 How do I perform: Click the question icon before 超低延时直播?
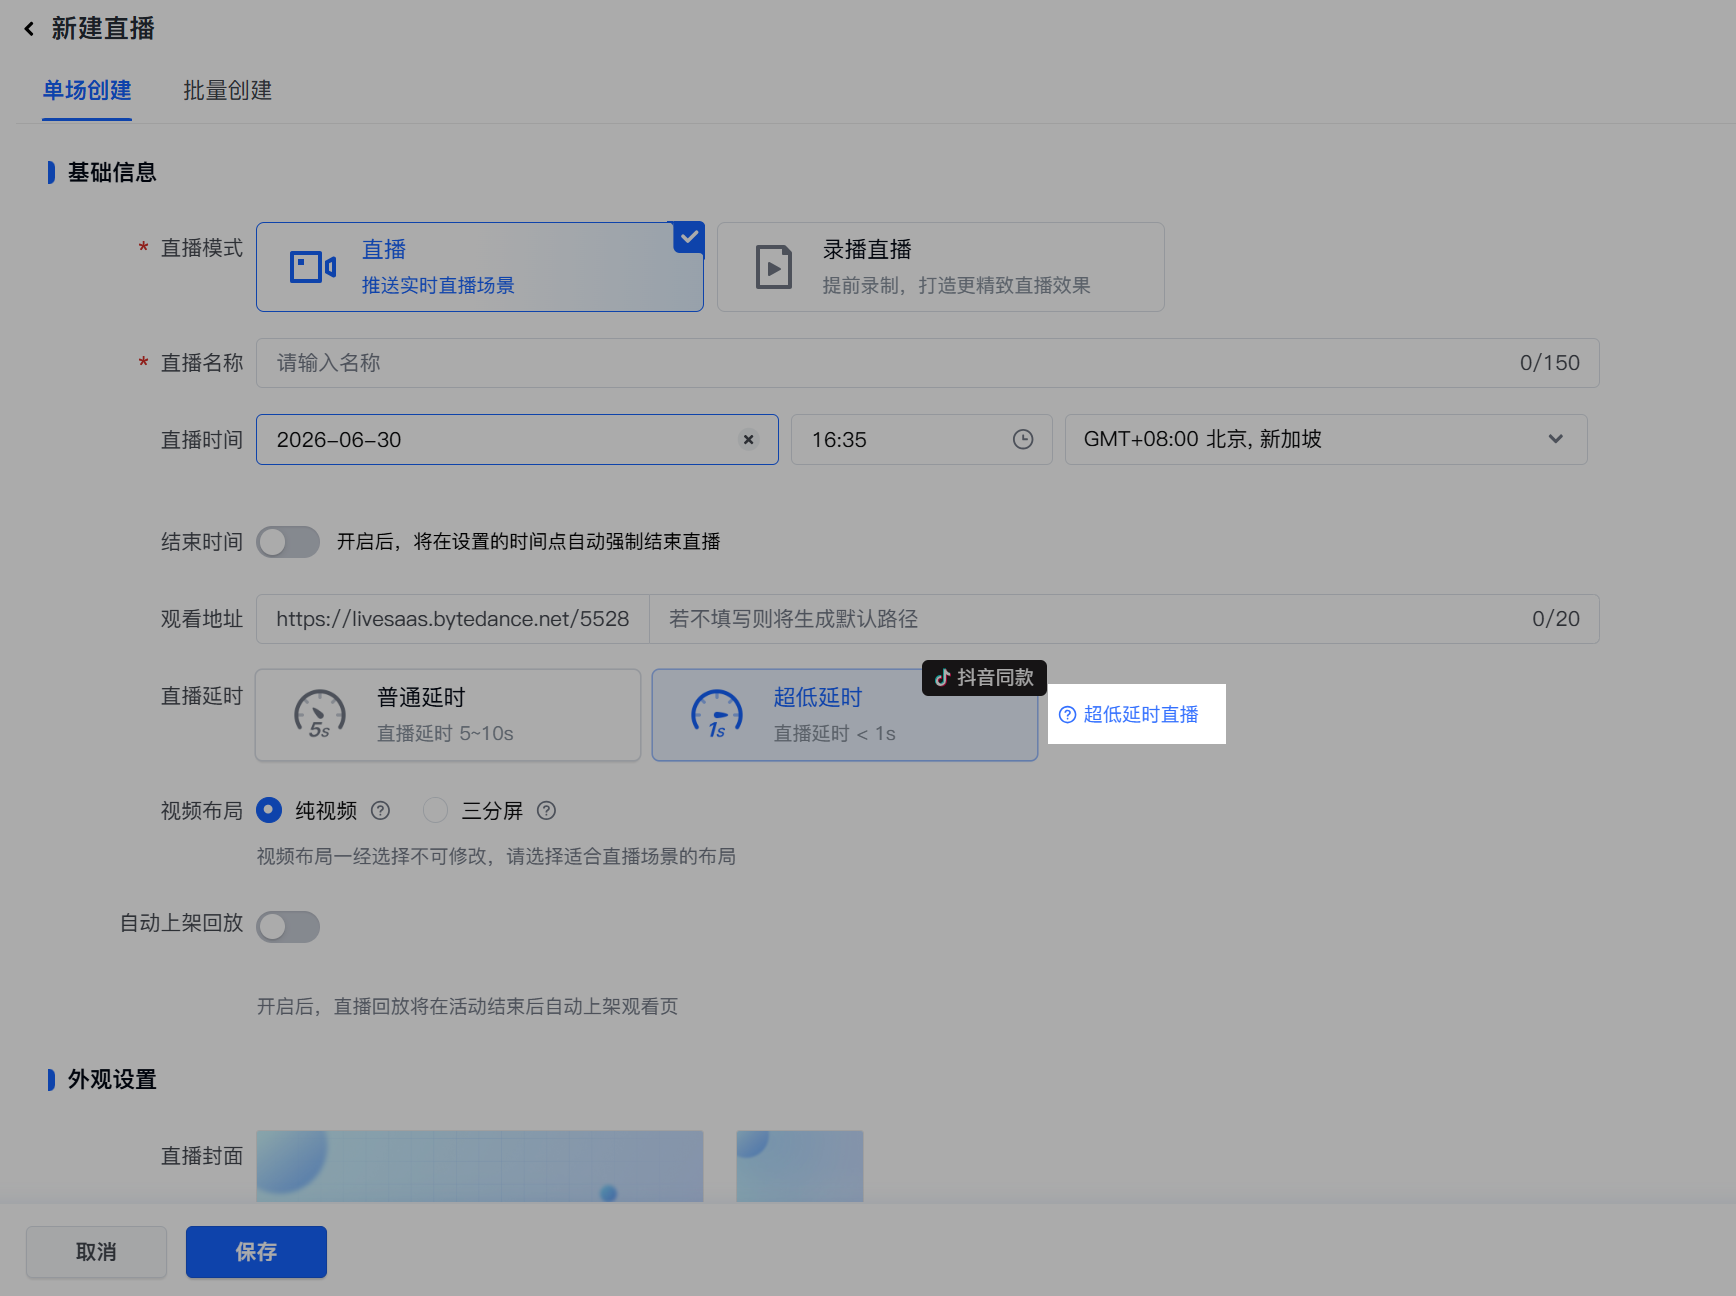(1067, 715)
